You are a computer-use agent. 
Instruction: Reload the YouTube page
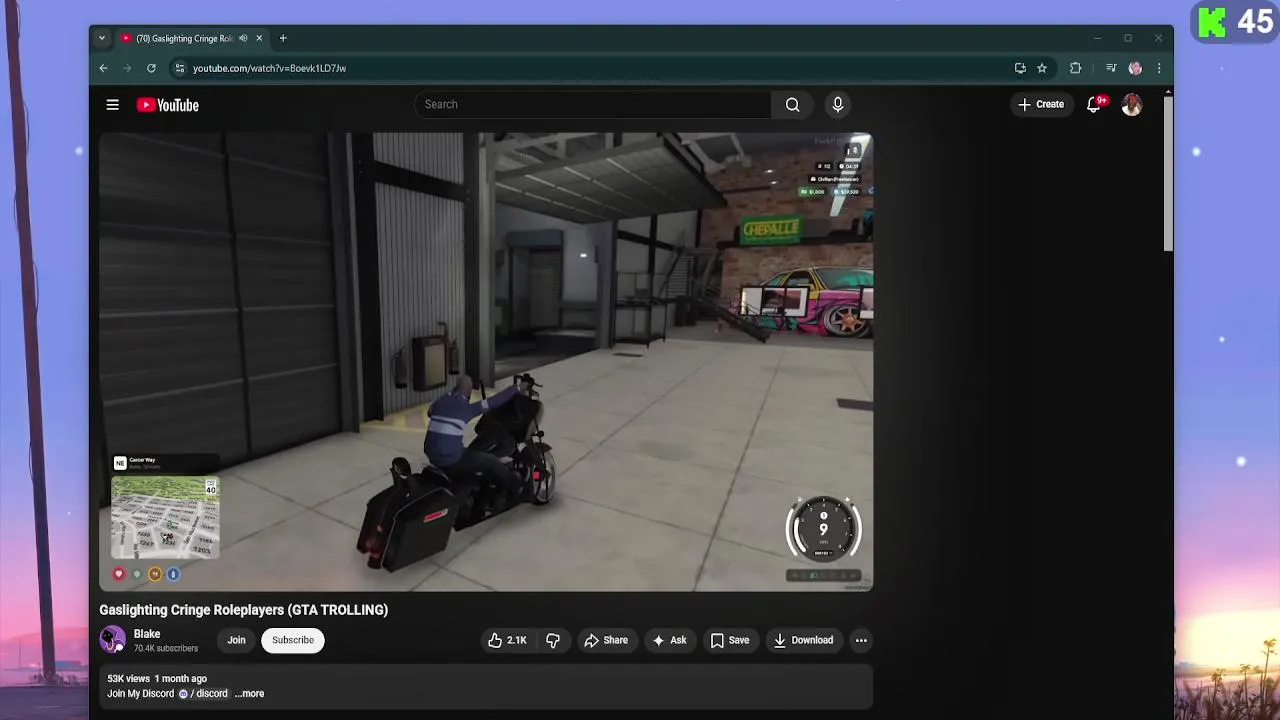[x=151, y=68]
